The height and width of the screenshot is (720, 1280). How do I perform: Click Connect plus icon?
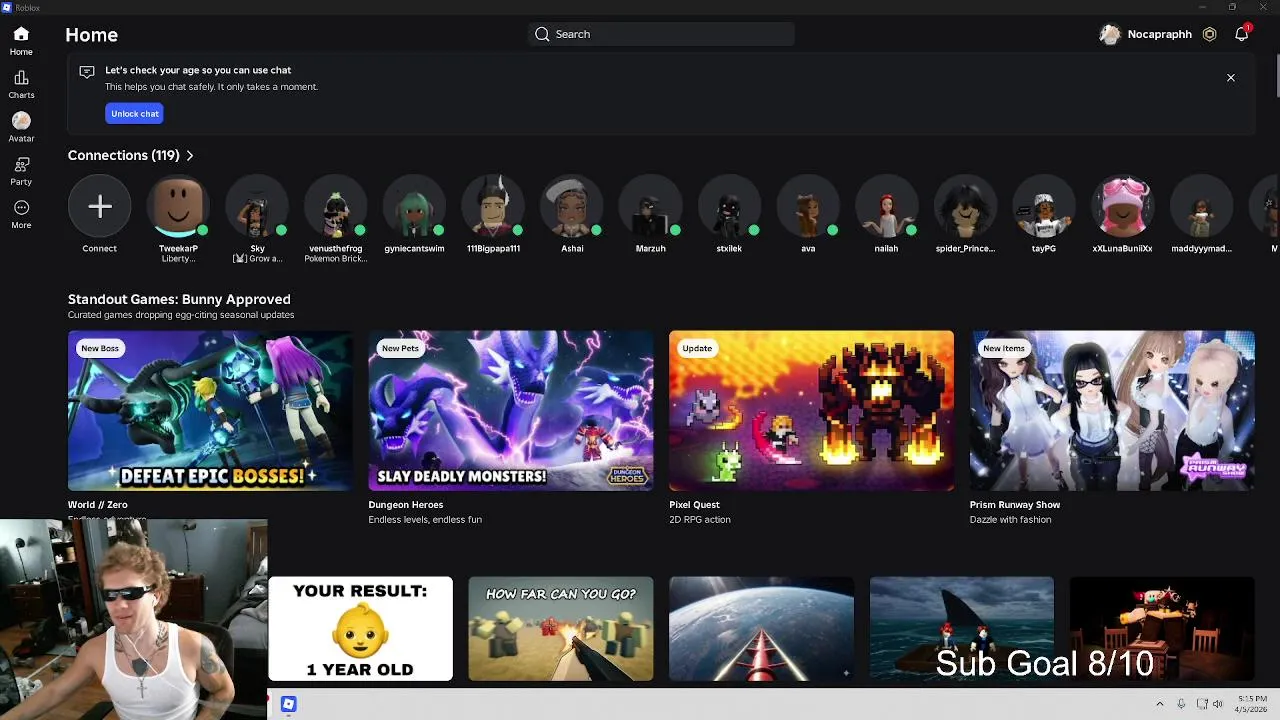click(99, 206)
